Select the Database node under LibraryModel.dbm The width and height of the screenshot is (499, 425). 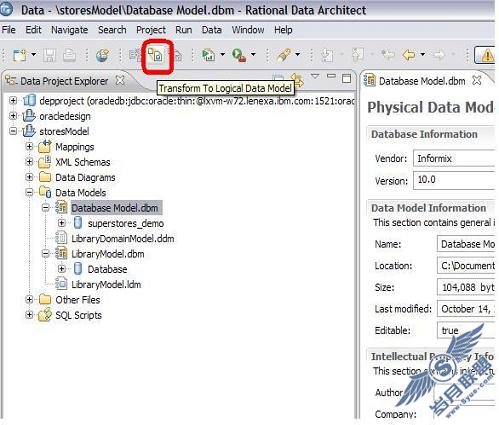pos(107,269)
